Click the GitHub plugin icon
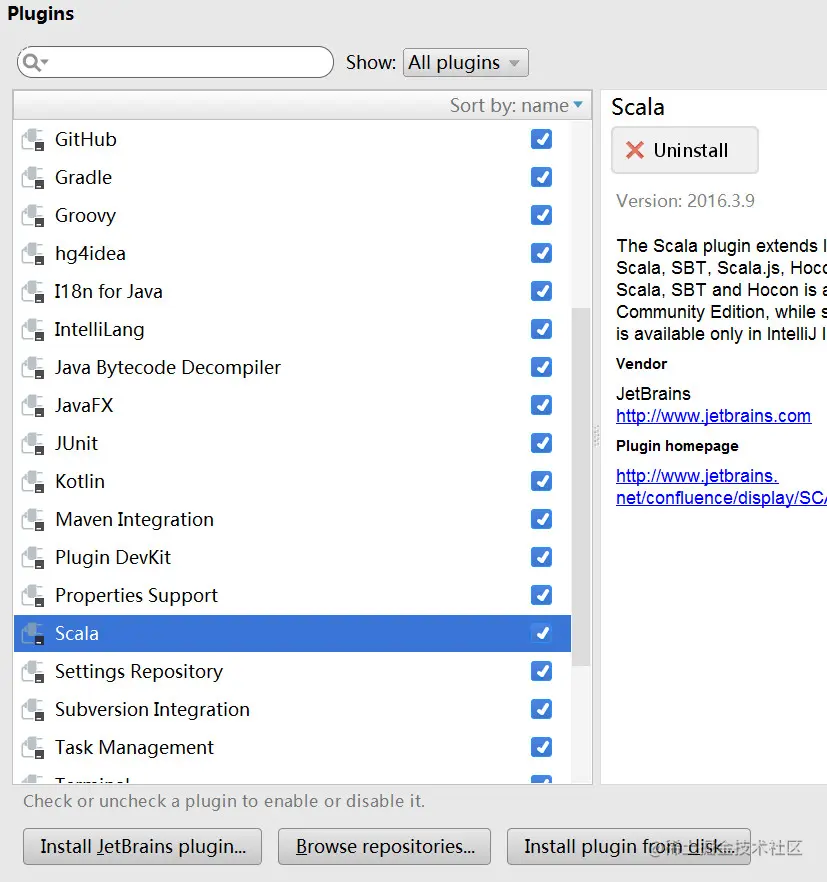This screenshot has height=882, width=827. 33,140
